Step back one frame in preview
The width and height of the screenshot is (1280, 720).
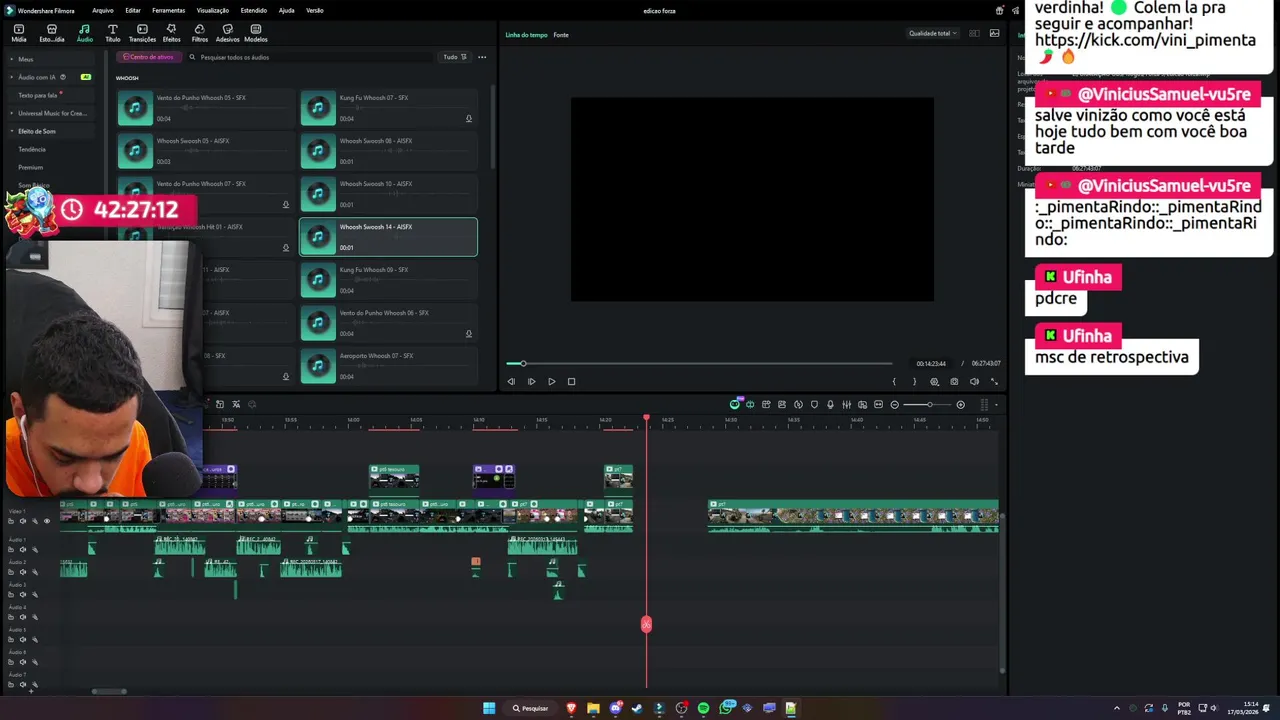pyautogui.click(x=511, y=381)
